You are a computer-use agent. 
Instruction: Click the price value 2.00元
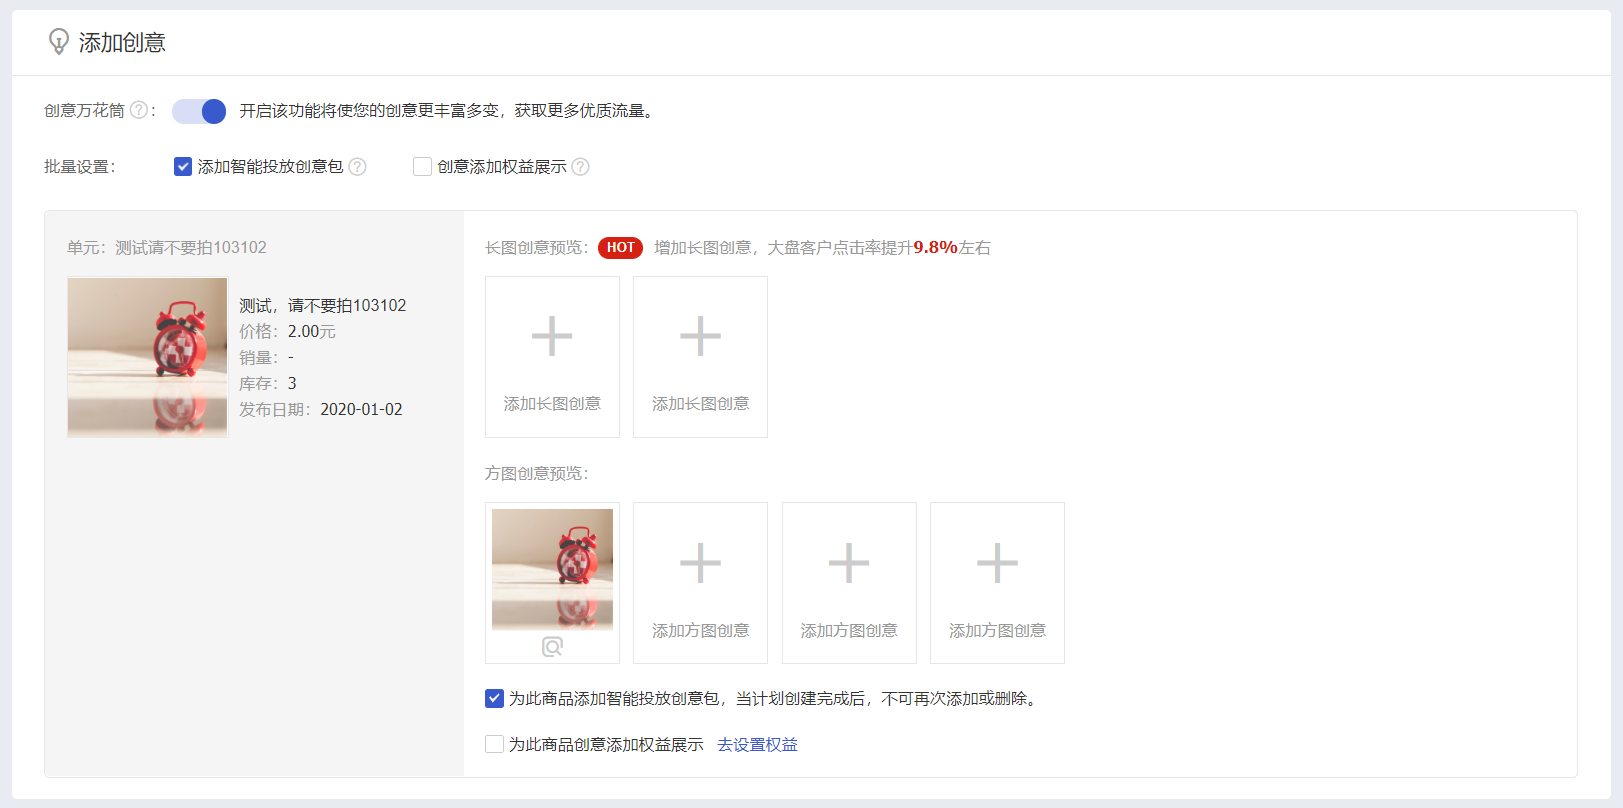point(312,331)
